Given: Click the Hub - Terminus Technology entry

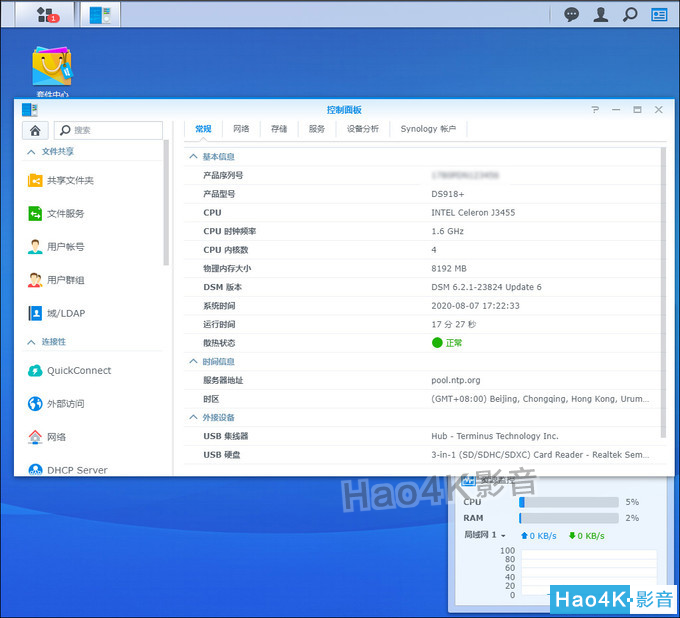Looking at the screenshot, I should (495, 436).
